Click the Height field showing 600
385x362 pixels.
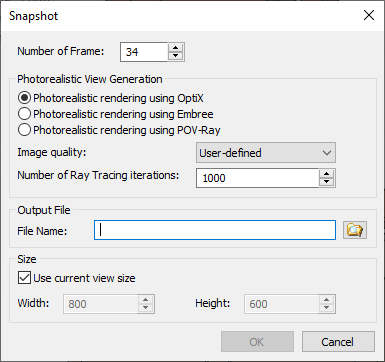[x=281, y=304]
